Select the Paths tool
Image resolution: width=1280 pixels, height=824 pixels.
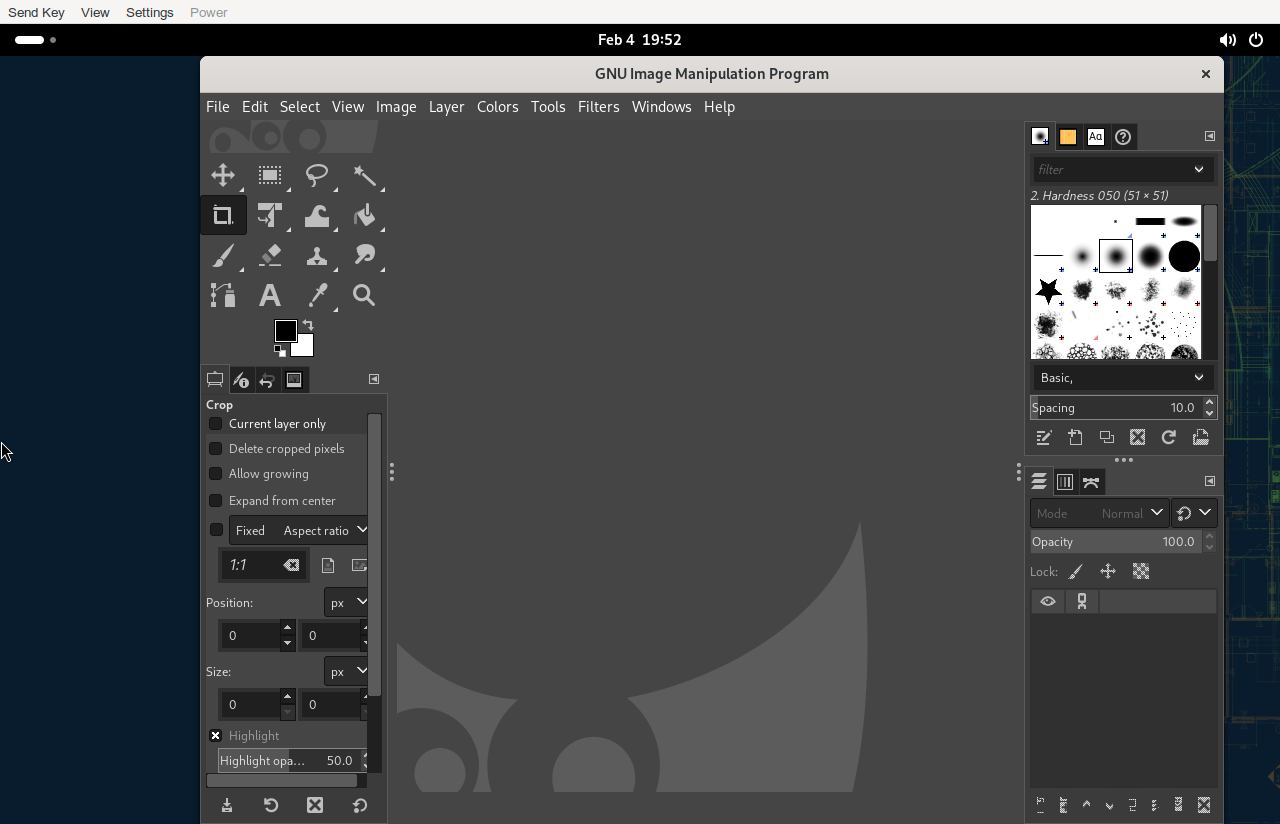pos(223,295)
